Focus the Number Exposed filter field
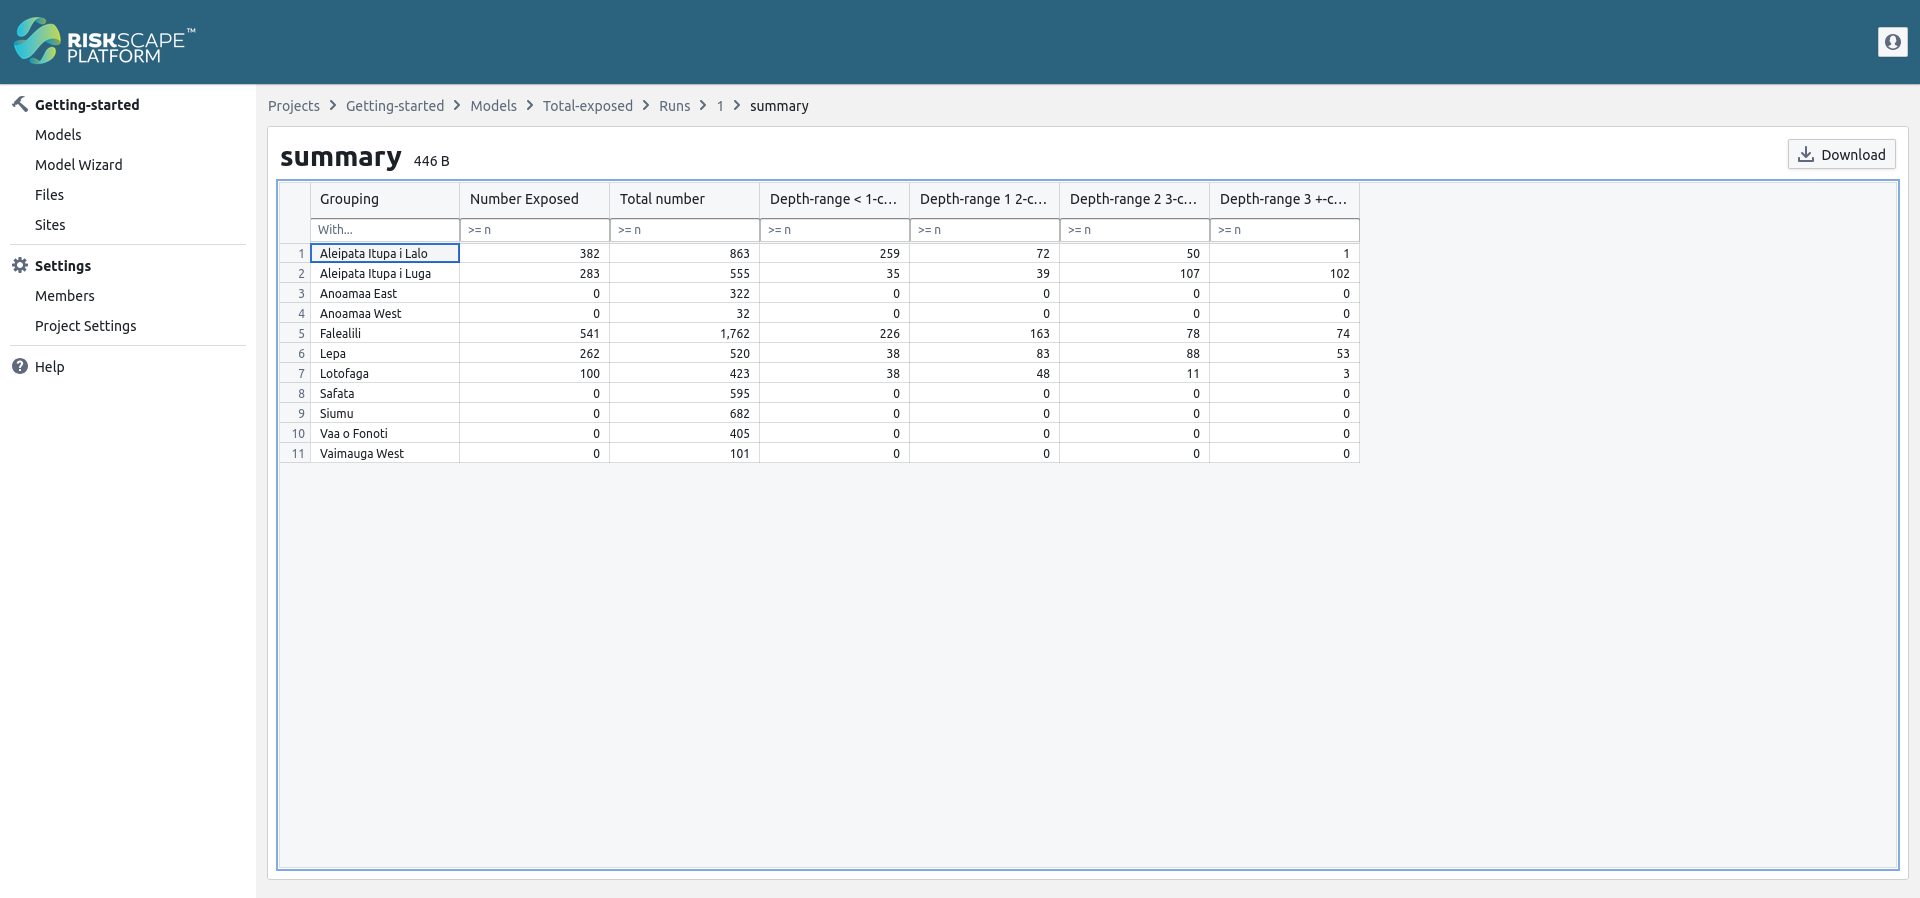This screenshot has width=1920, height=898. [x=535, y=230]
